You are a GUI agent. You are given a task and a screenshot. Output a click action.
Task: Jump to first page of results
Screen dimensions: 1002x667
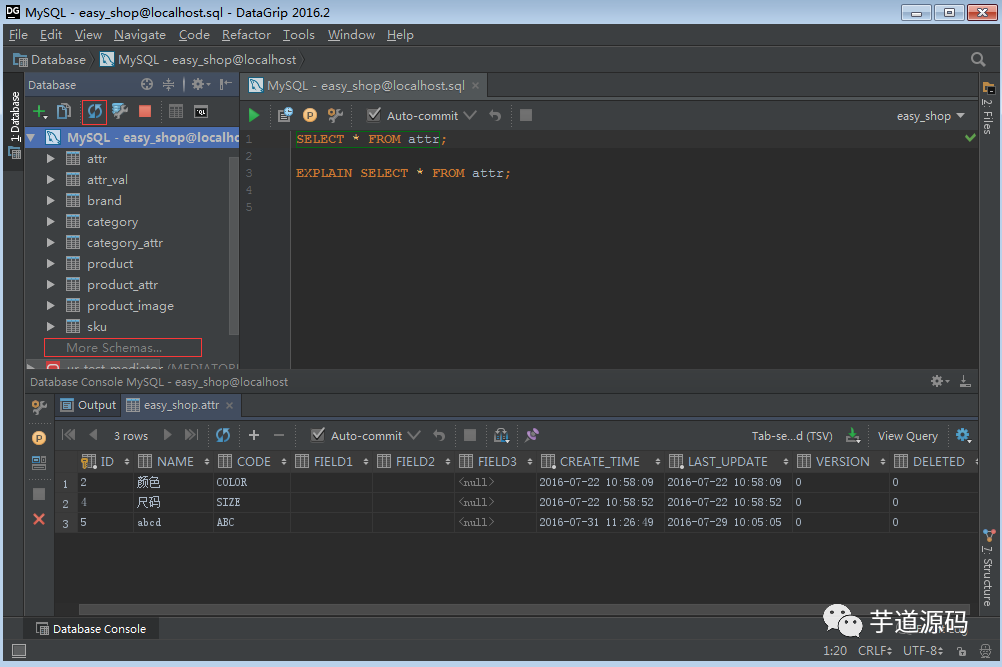pos(68,435)
